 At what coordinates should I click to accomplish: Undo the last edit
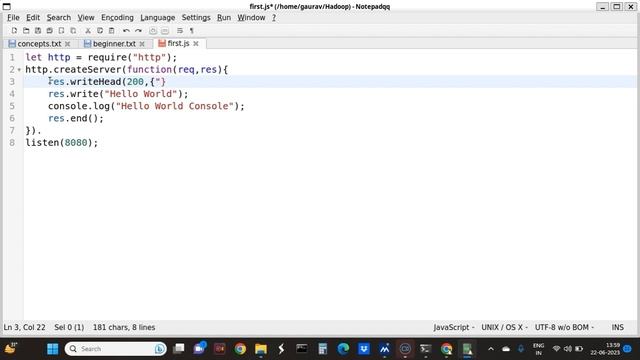(126, 31)
